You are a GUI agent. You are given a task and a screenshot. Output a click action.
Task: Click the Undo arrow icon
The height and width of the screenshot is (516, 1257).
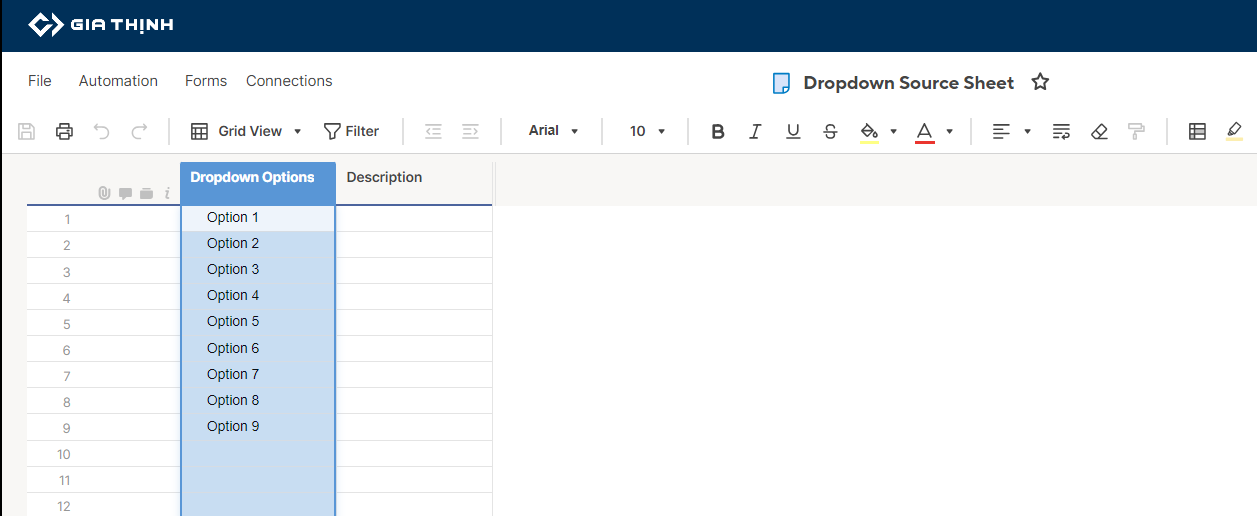coord(101,131)
